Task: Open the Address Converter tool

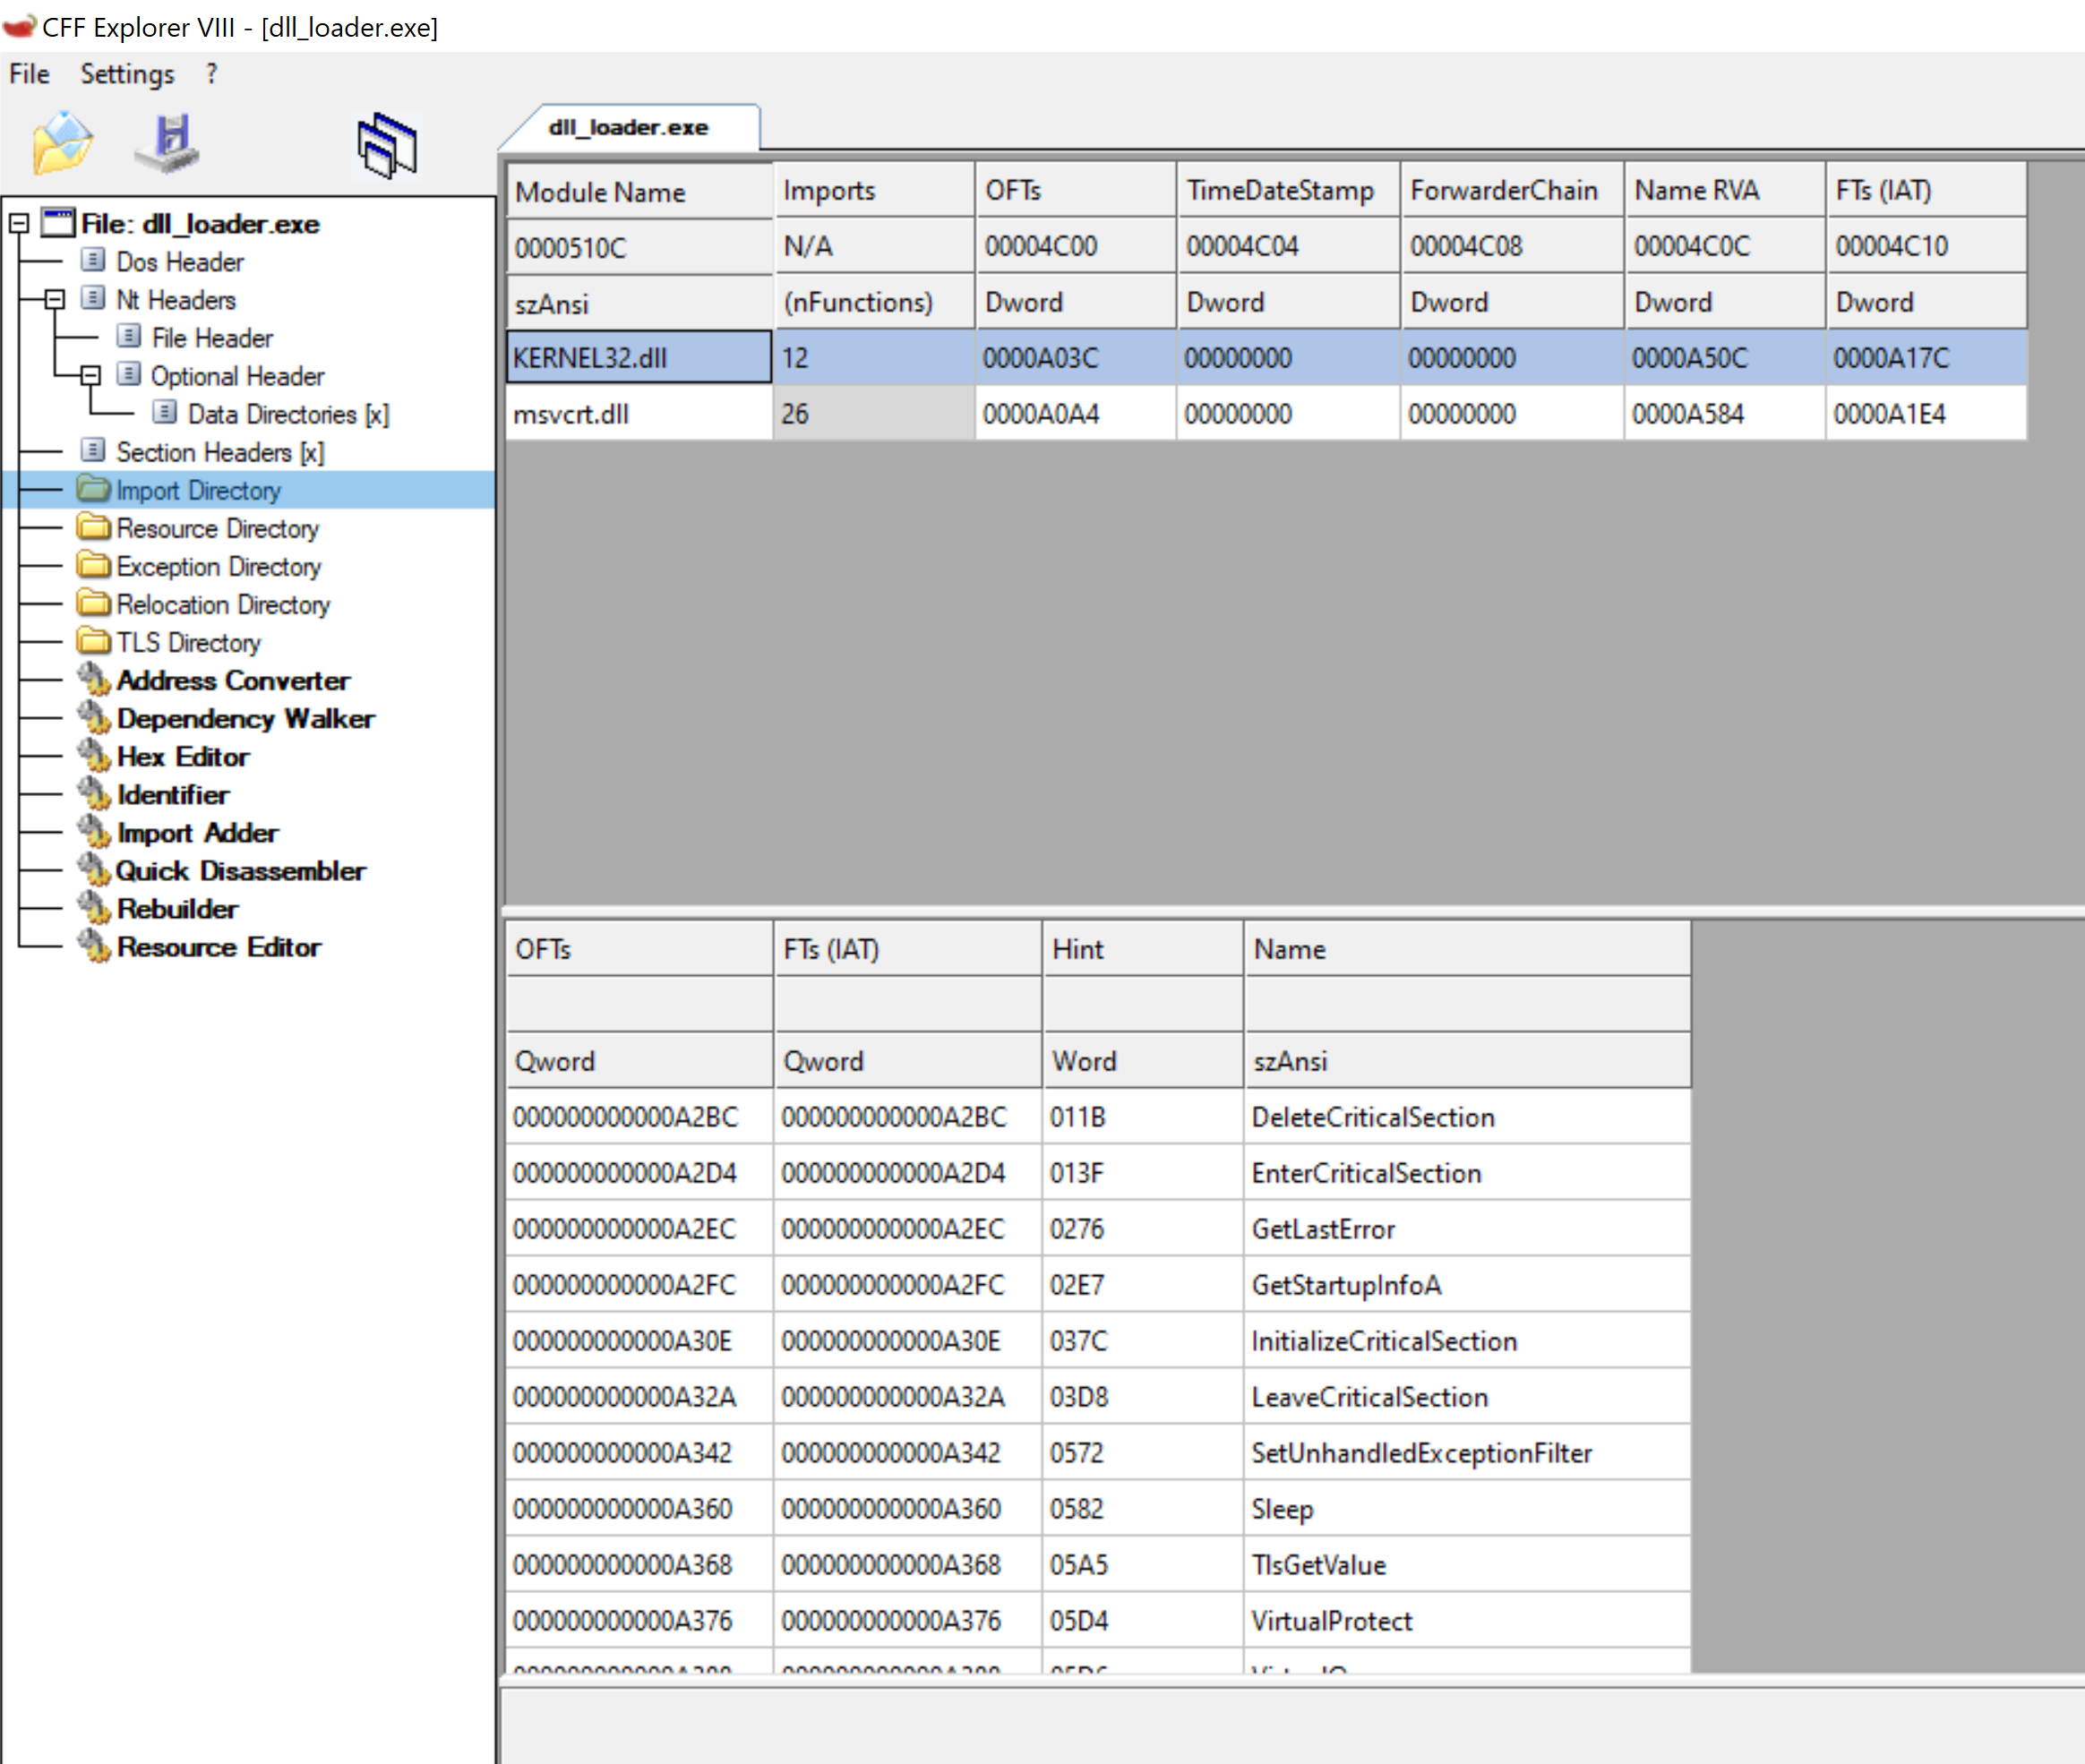Action: (232, 681)
